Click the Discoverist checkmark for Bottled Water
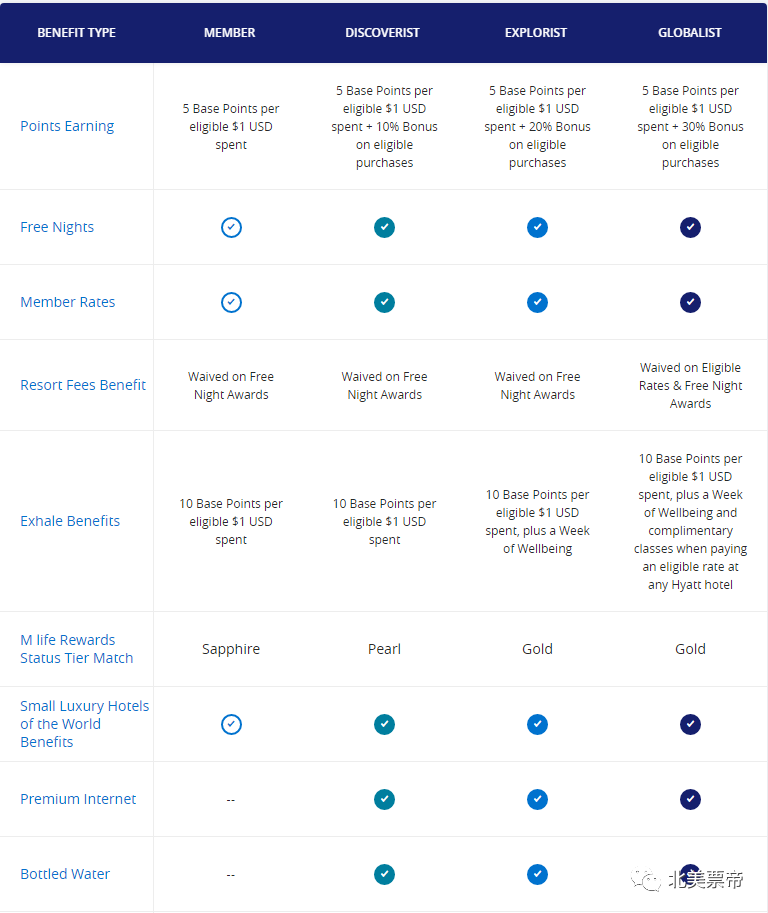The height and width of the screenshot is (913, 768). click(x=384, y=874)
